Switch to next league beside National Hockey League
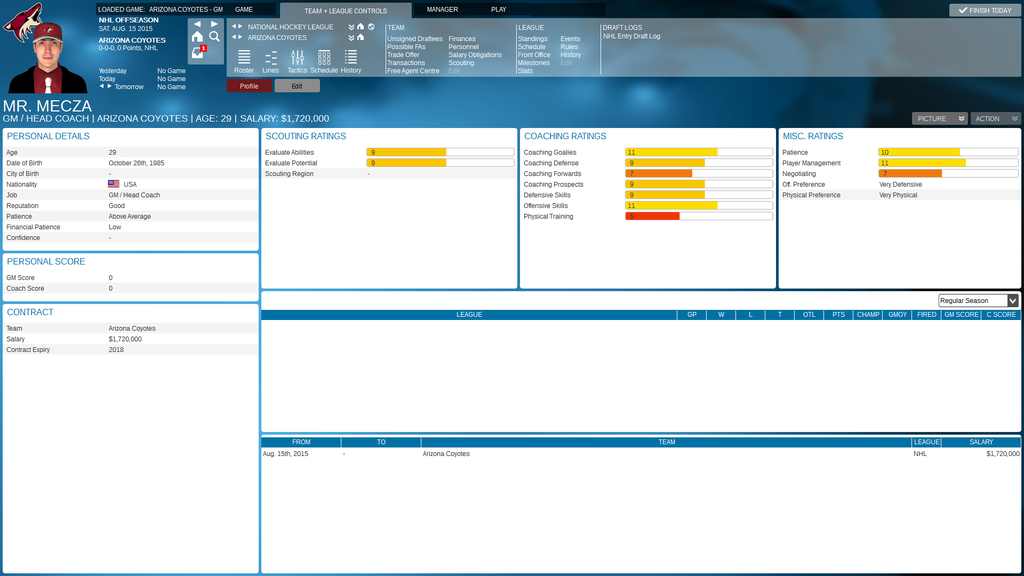Screen dimensions: 1024x576 (240, 27)
